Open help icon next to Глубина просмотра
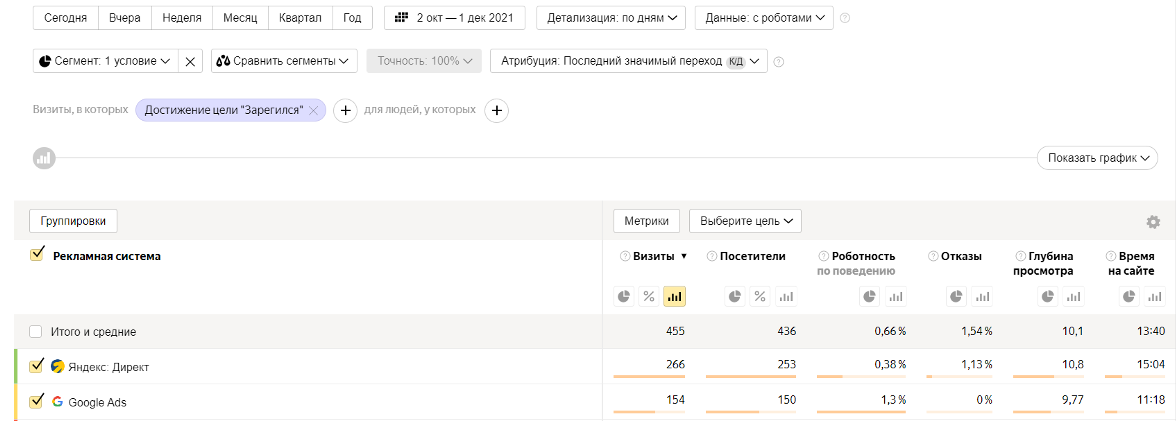This screenshot has height=427, width=1176. 1019,257
